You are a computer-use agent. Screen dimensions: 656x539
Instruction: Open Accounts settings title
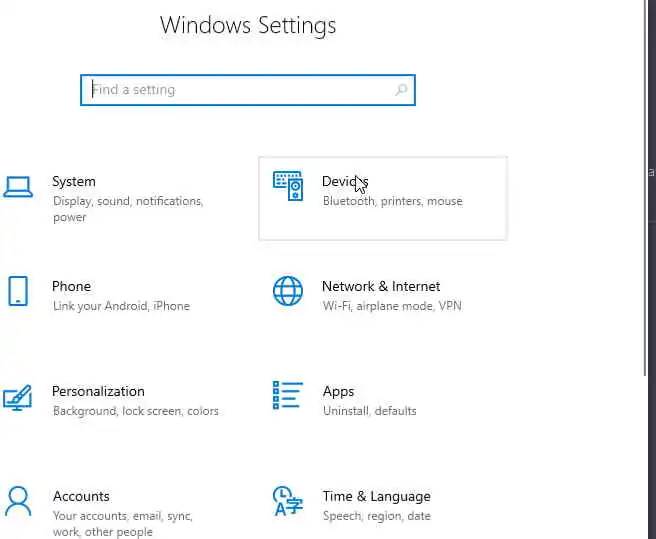click(81, 497)
